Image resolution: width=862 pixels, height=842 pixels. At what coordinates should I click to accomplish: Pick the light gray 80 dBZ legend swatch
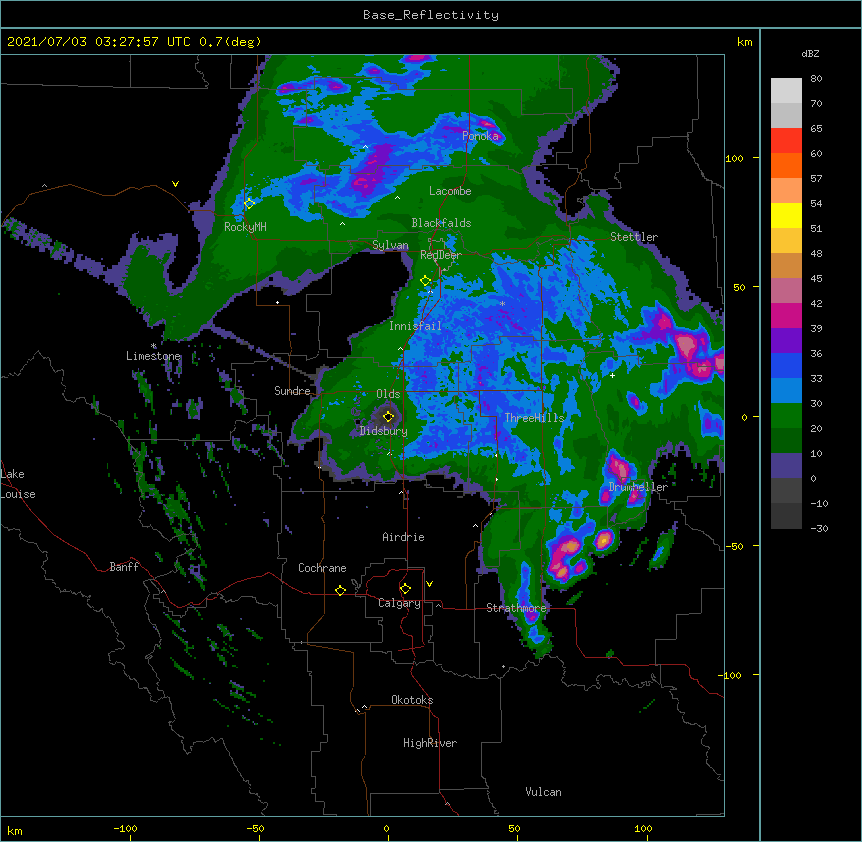click(786, 90)
